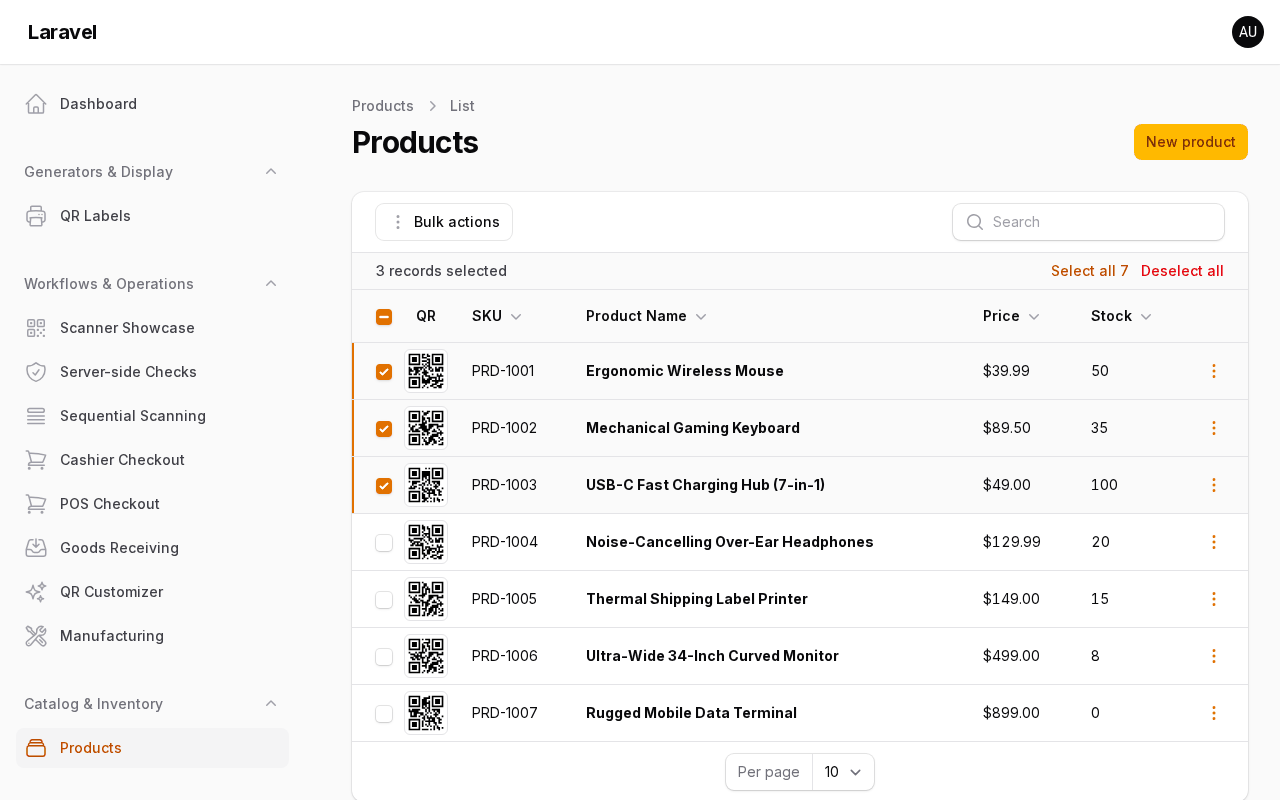Viewport: 1280px width, 800px height.
Task: Open row actions for PRD-1006
Action: pyautogui.click(x=1214, y=656)
